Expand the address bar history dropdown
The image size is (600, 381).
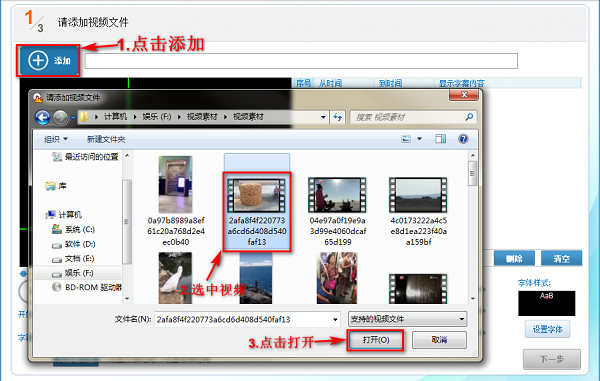[x=323, y=117]
